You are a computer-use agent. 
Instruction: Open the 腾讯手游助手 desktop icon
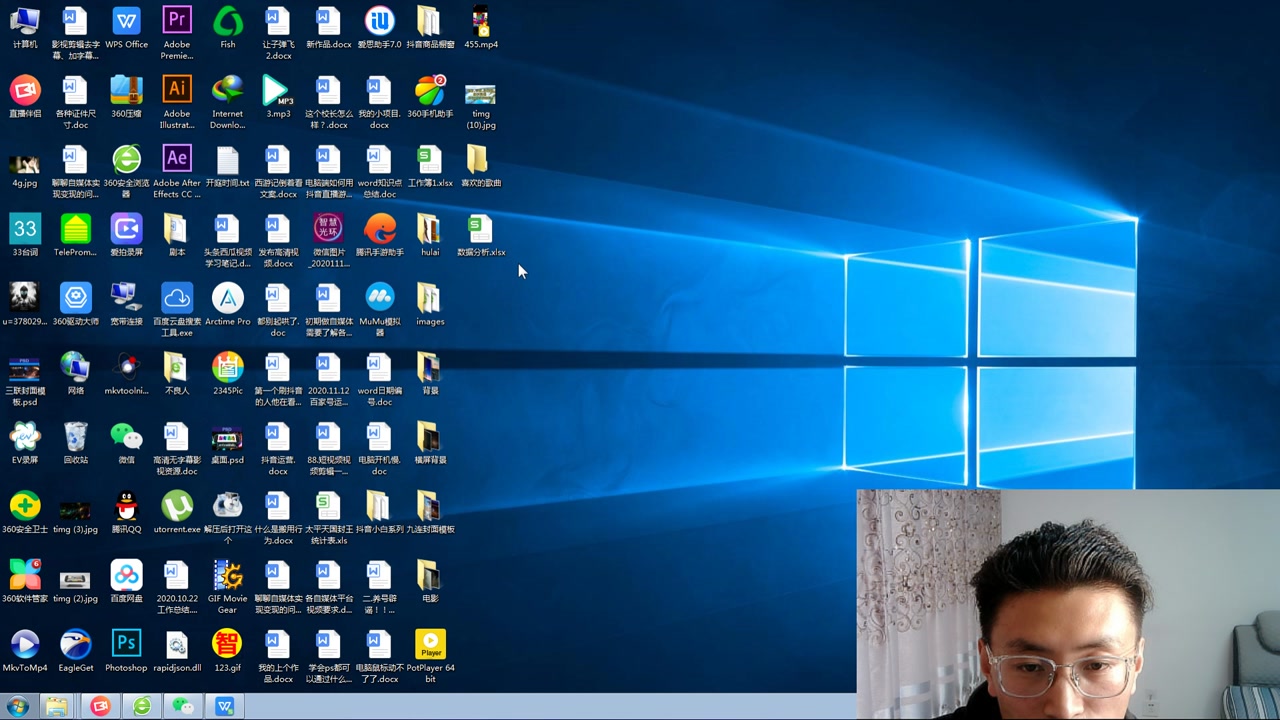[x=379, y=235]
